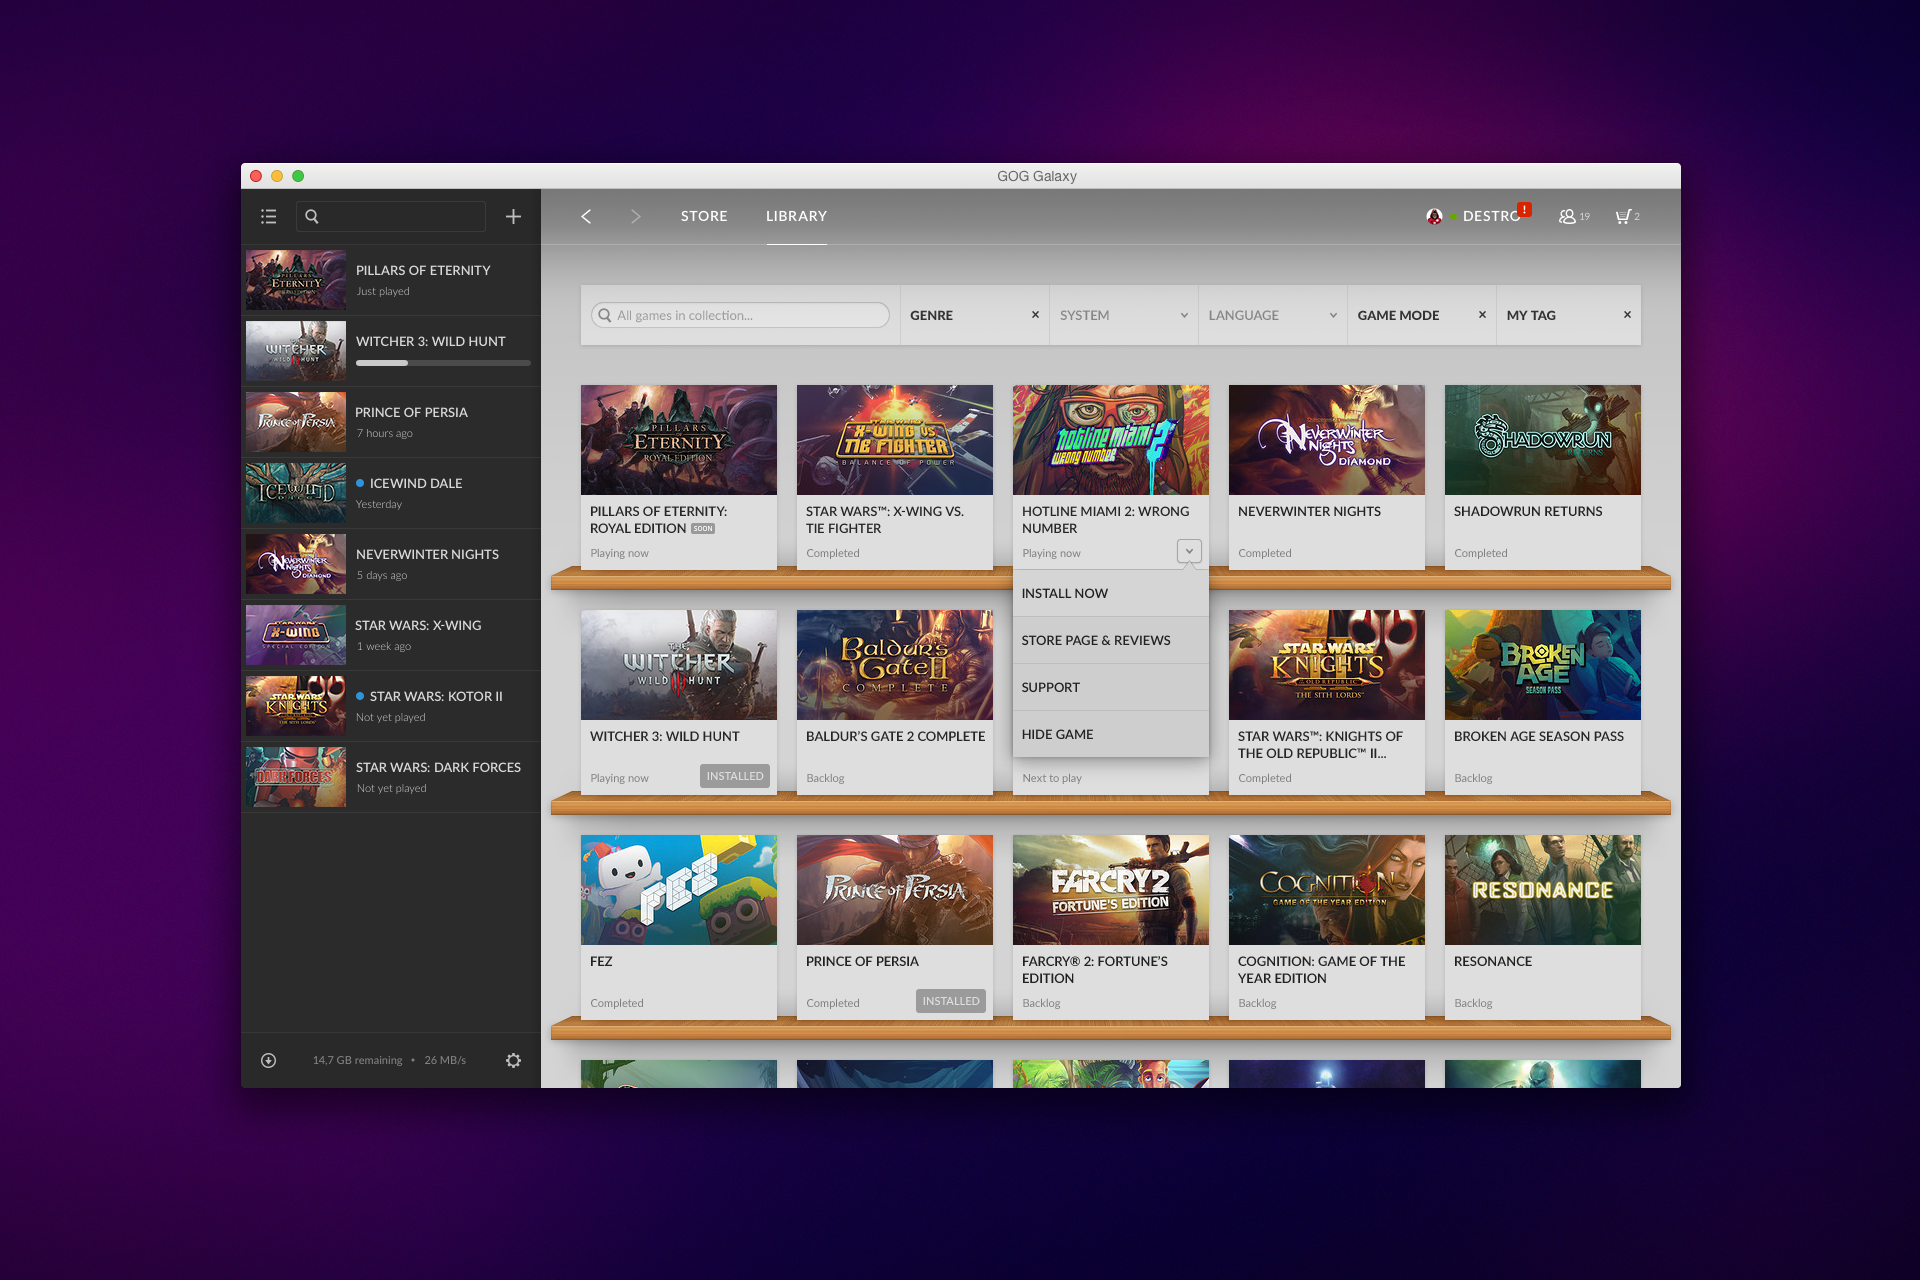The width and height of the screenshot is (1920, 1280).
Task: Click on Witcher 3 Wild Hunt thumbnail
Action: [x=681, y=661]
